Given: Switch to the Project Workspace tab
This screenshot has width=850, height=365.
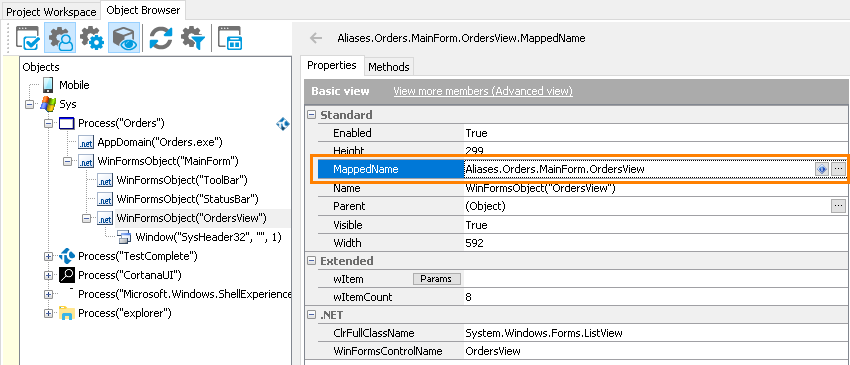Looking at the screenshot, I should [51, 11].
